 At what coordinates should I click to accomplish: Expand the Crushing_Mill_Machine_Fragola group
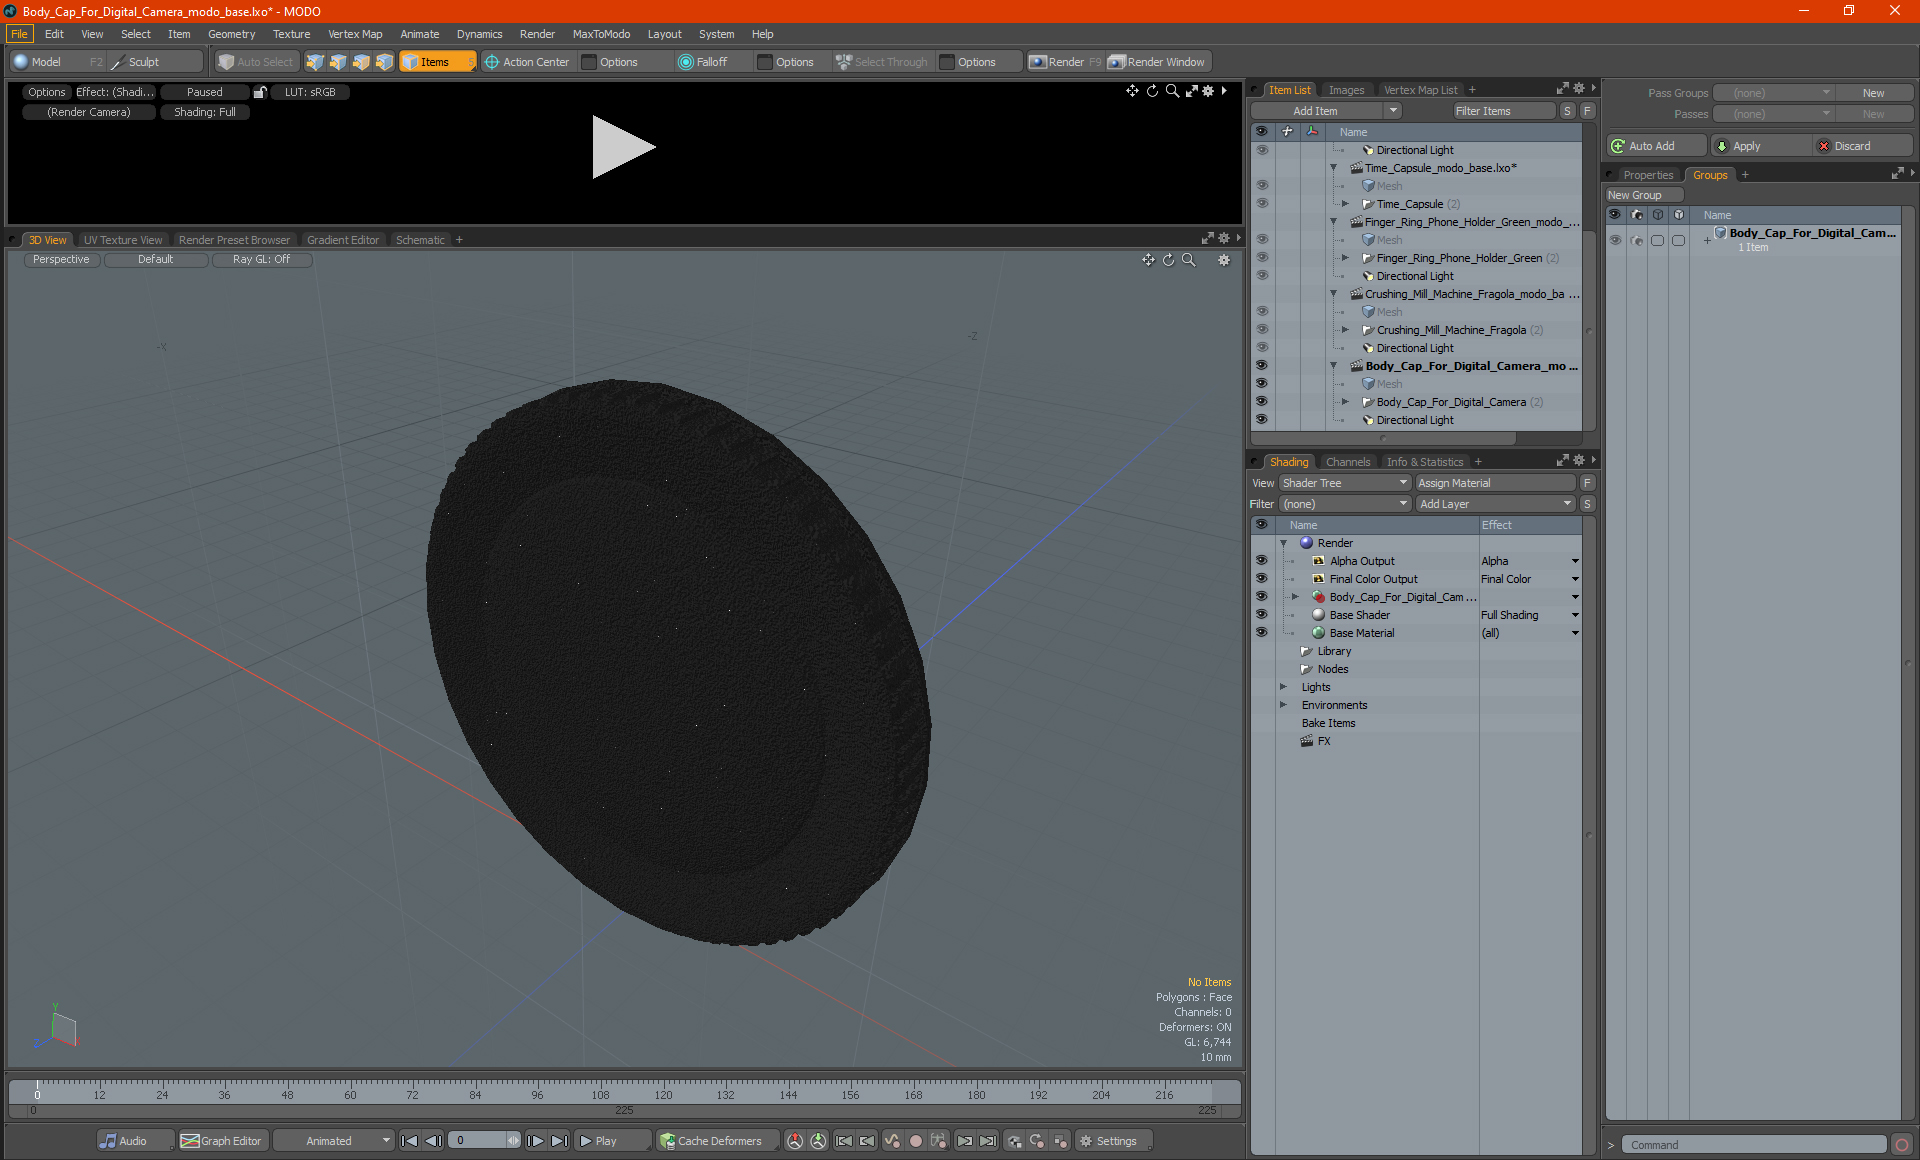point(1345,330)
